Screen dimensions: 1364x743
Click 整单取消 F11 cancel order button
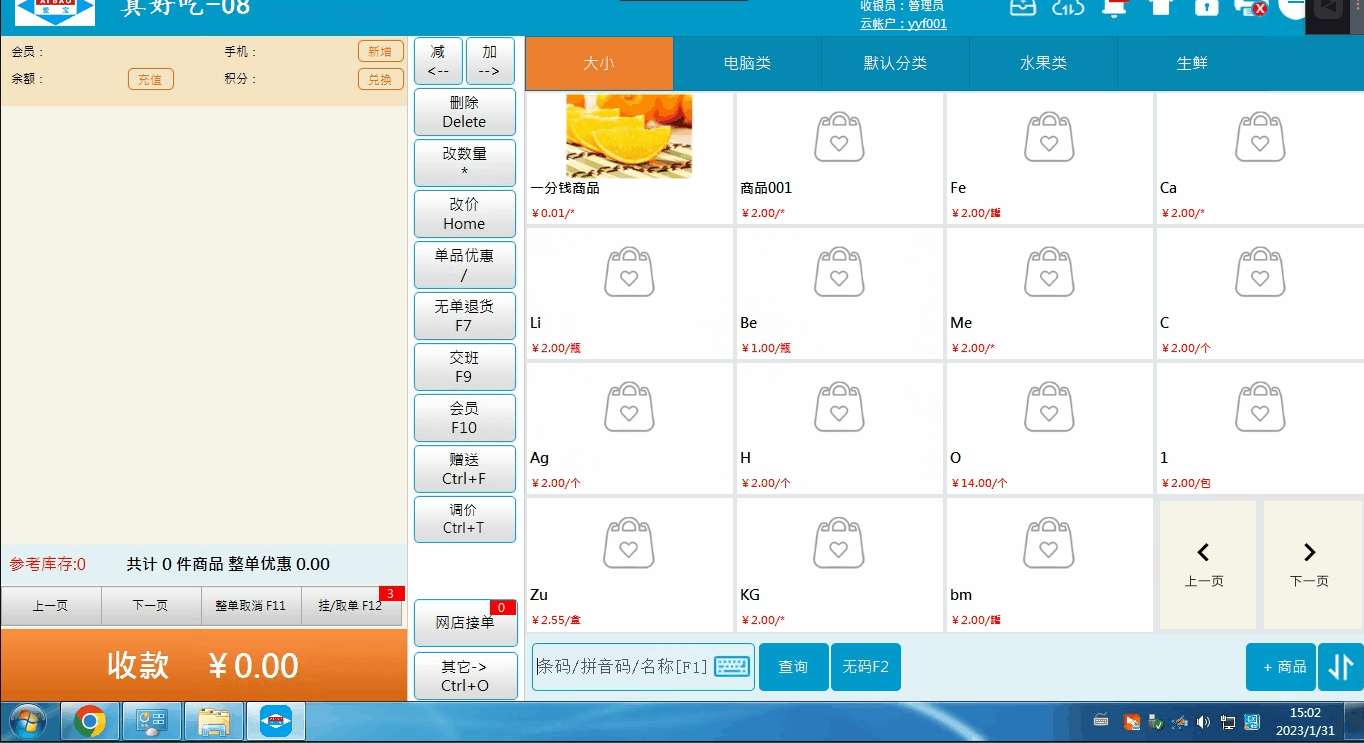(x=251, y=606)
